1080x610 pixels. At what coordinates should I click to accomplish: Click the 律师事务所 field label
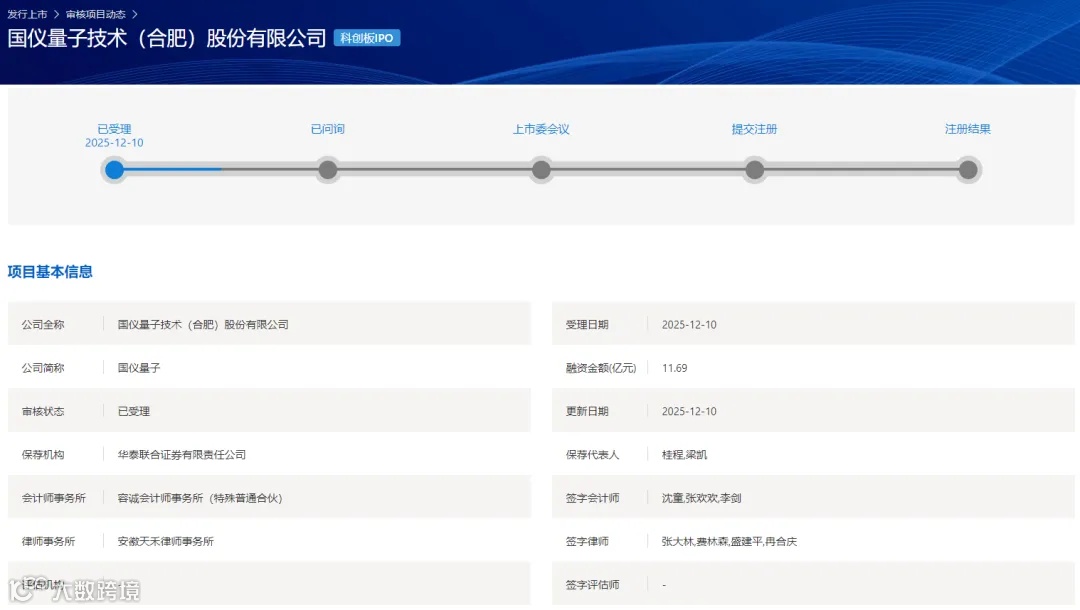[x=48, y=541]
